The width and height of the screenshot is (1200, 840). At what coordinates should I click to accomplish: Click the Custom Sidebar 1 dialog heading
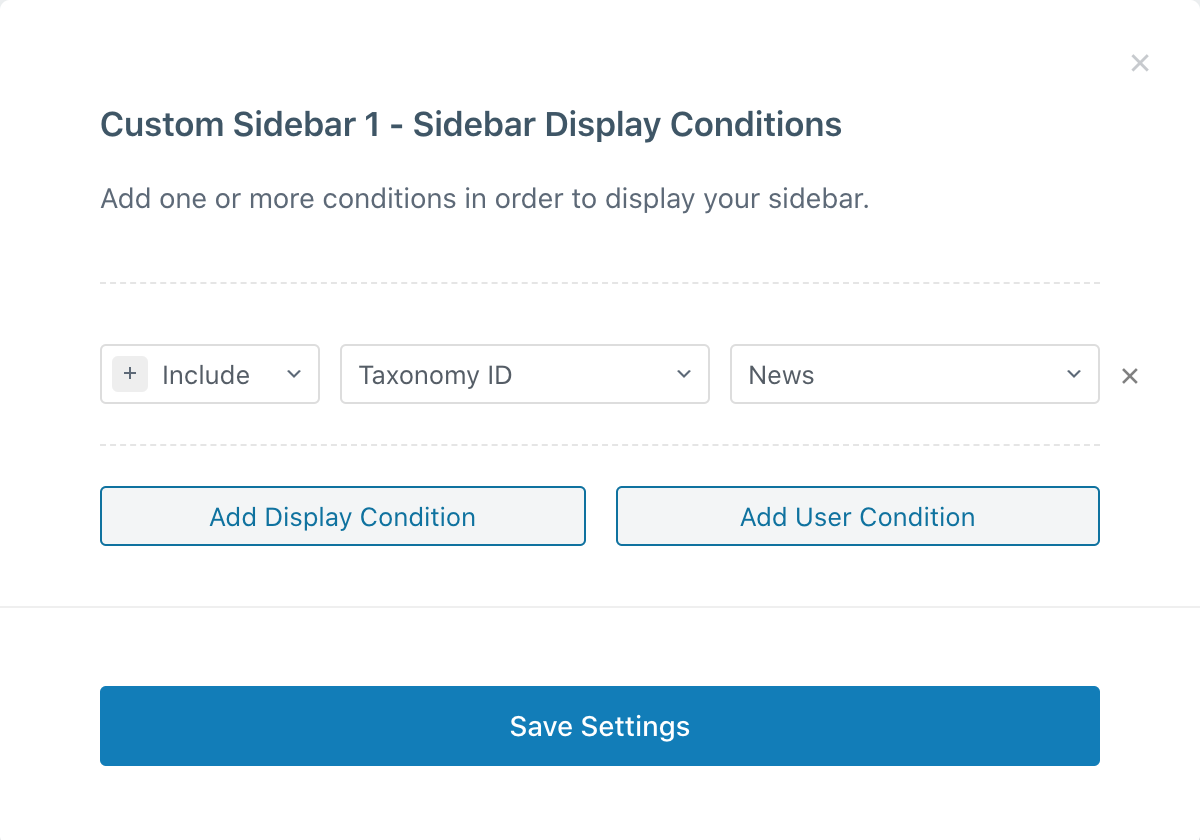471,125
